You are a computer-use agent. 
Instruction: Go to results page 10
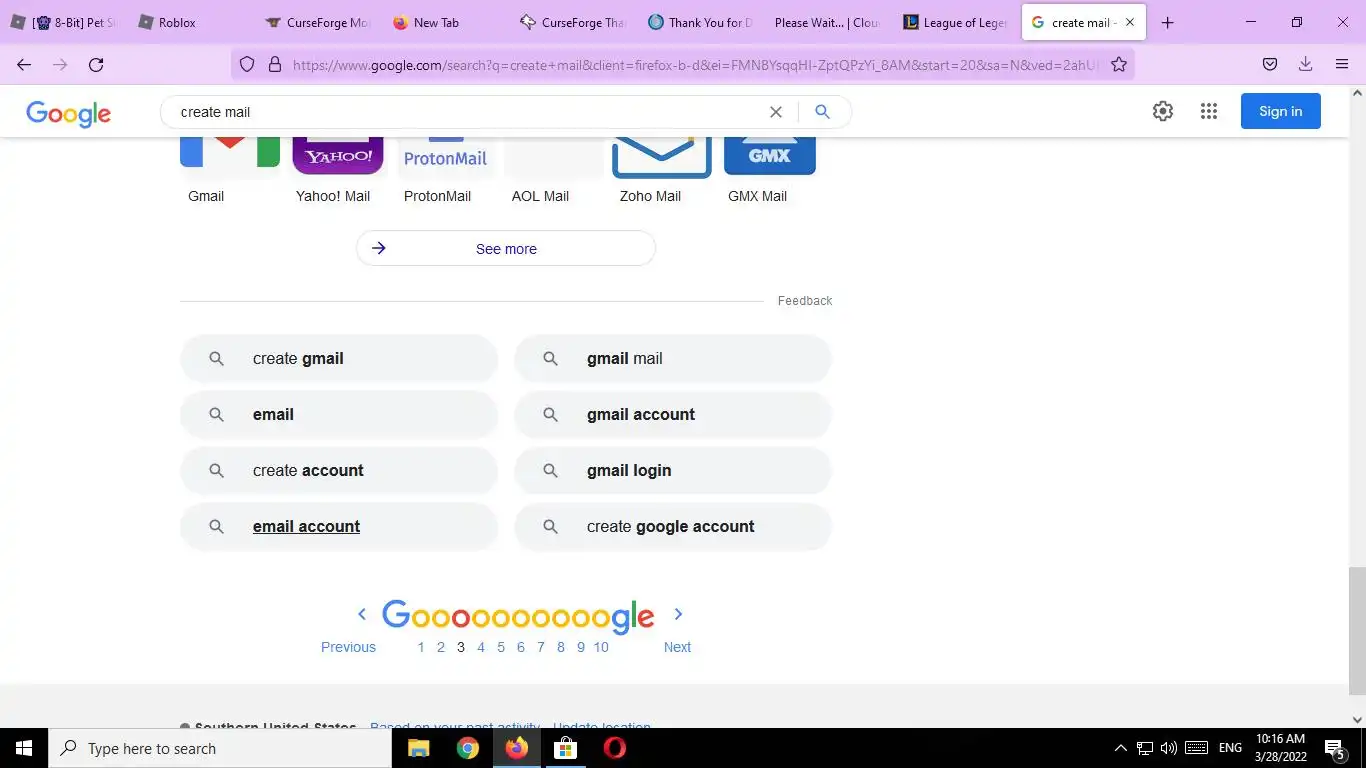click(601, 647)
